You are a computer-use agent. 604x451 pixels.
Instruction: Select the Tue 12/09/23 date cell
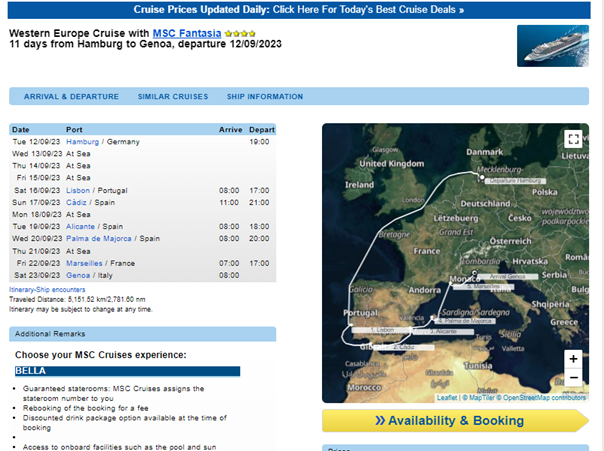[36, 142]
